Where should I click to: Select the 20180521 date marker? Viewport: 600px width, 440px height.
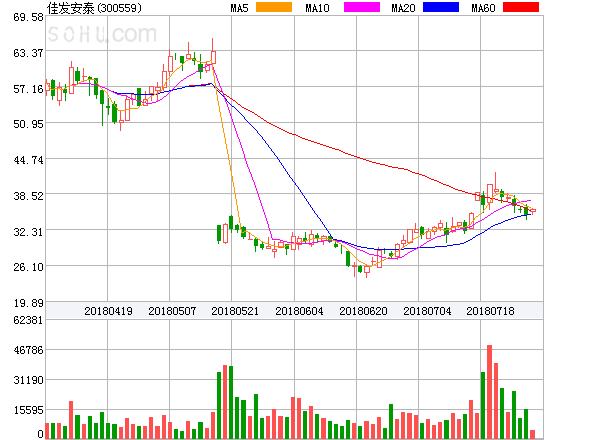235,311
